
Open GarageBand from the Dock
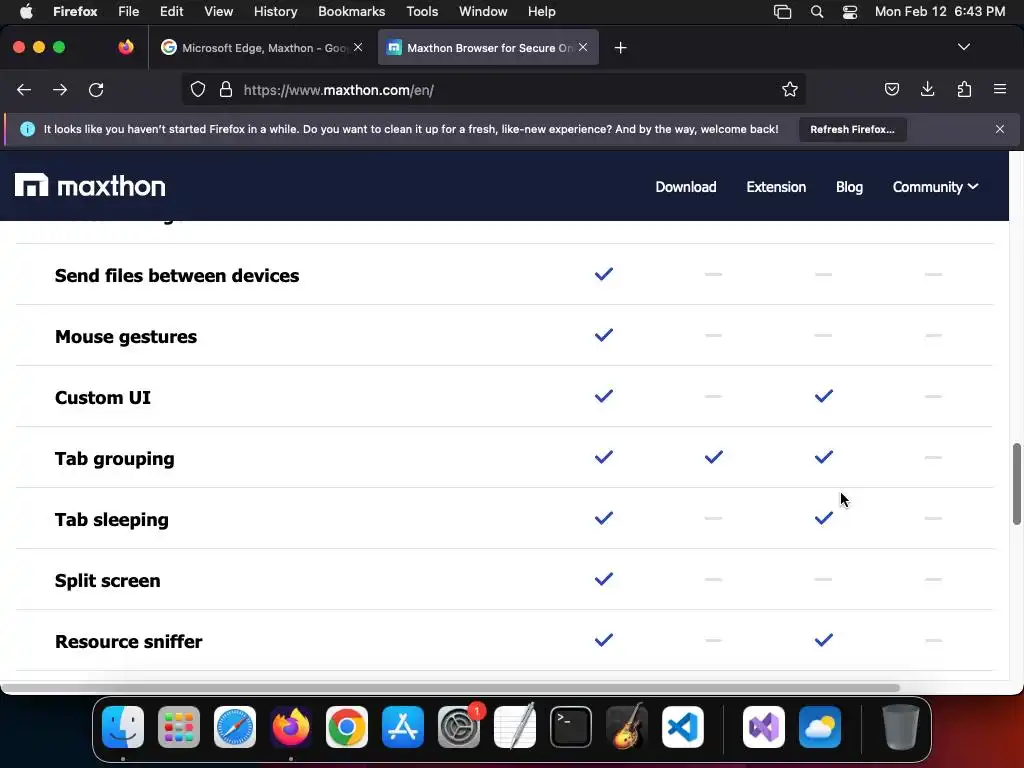(627, 727)
